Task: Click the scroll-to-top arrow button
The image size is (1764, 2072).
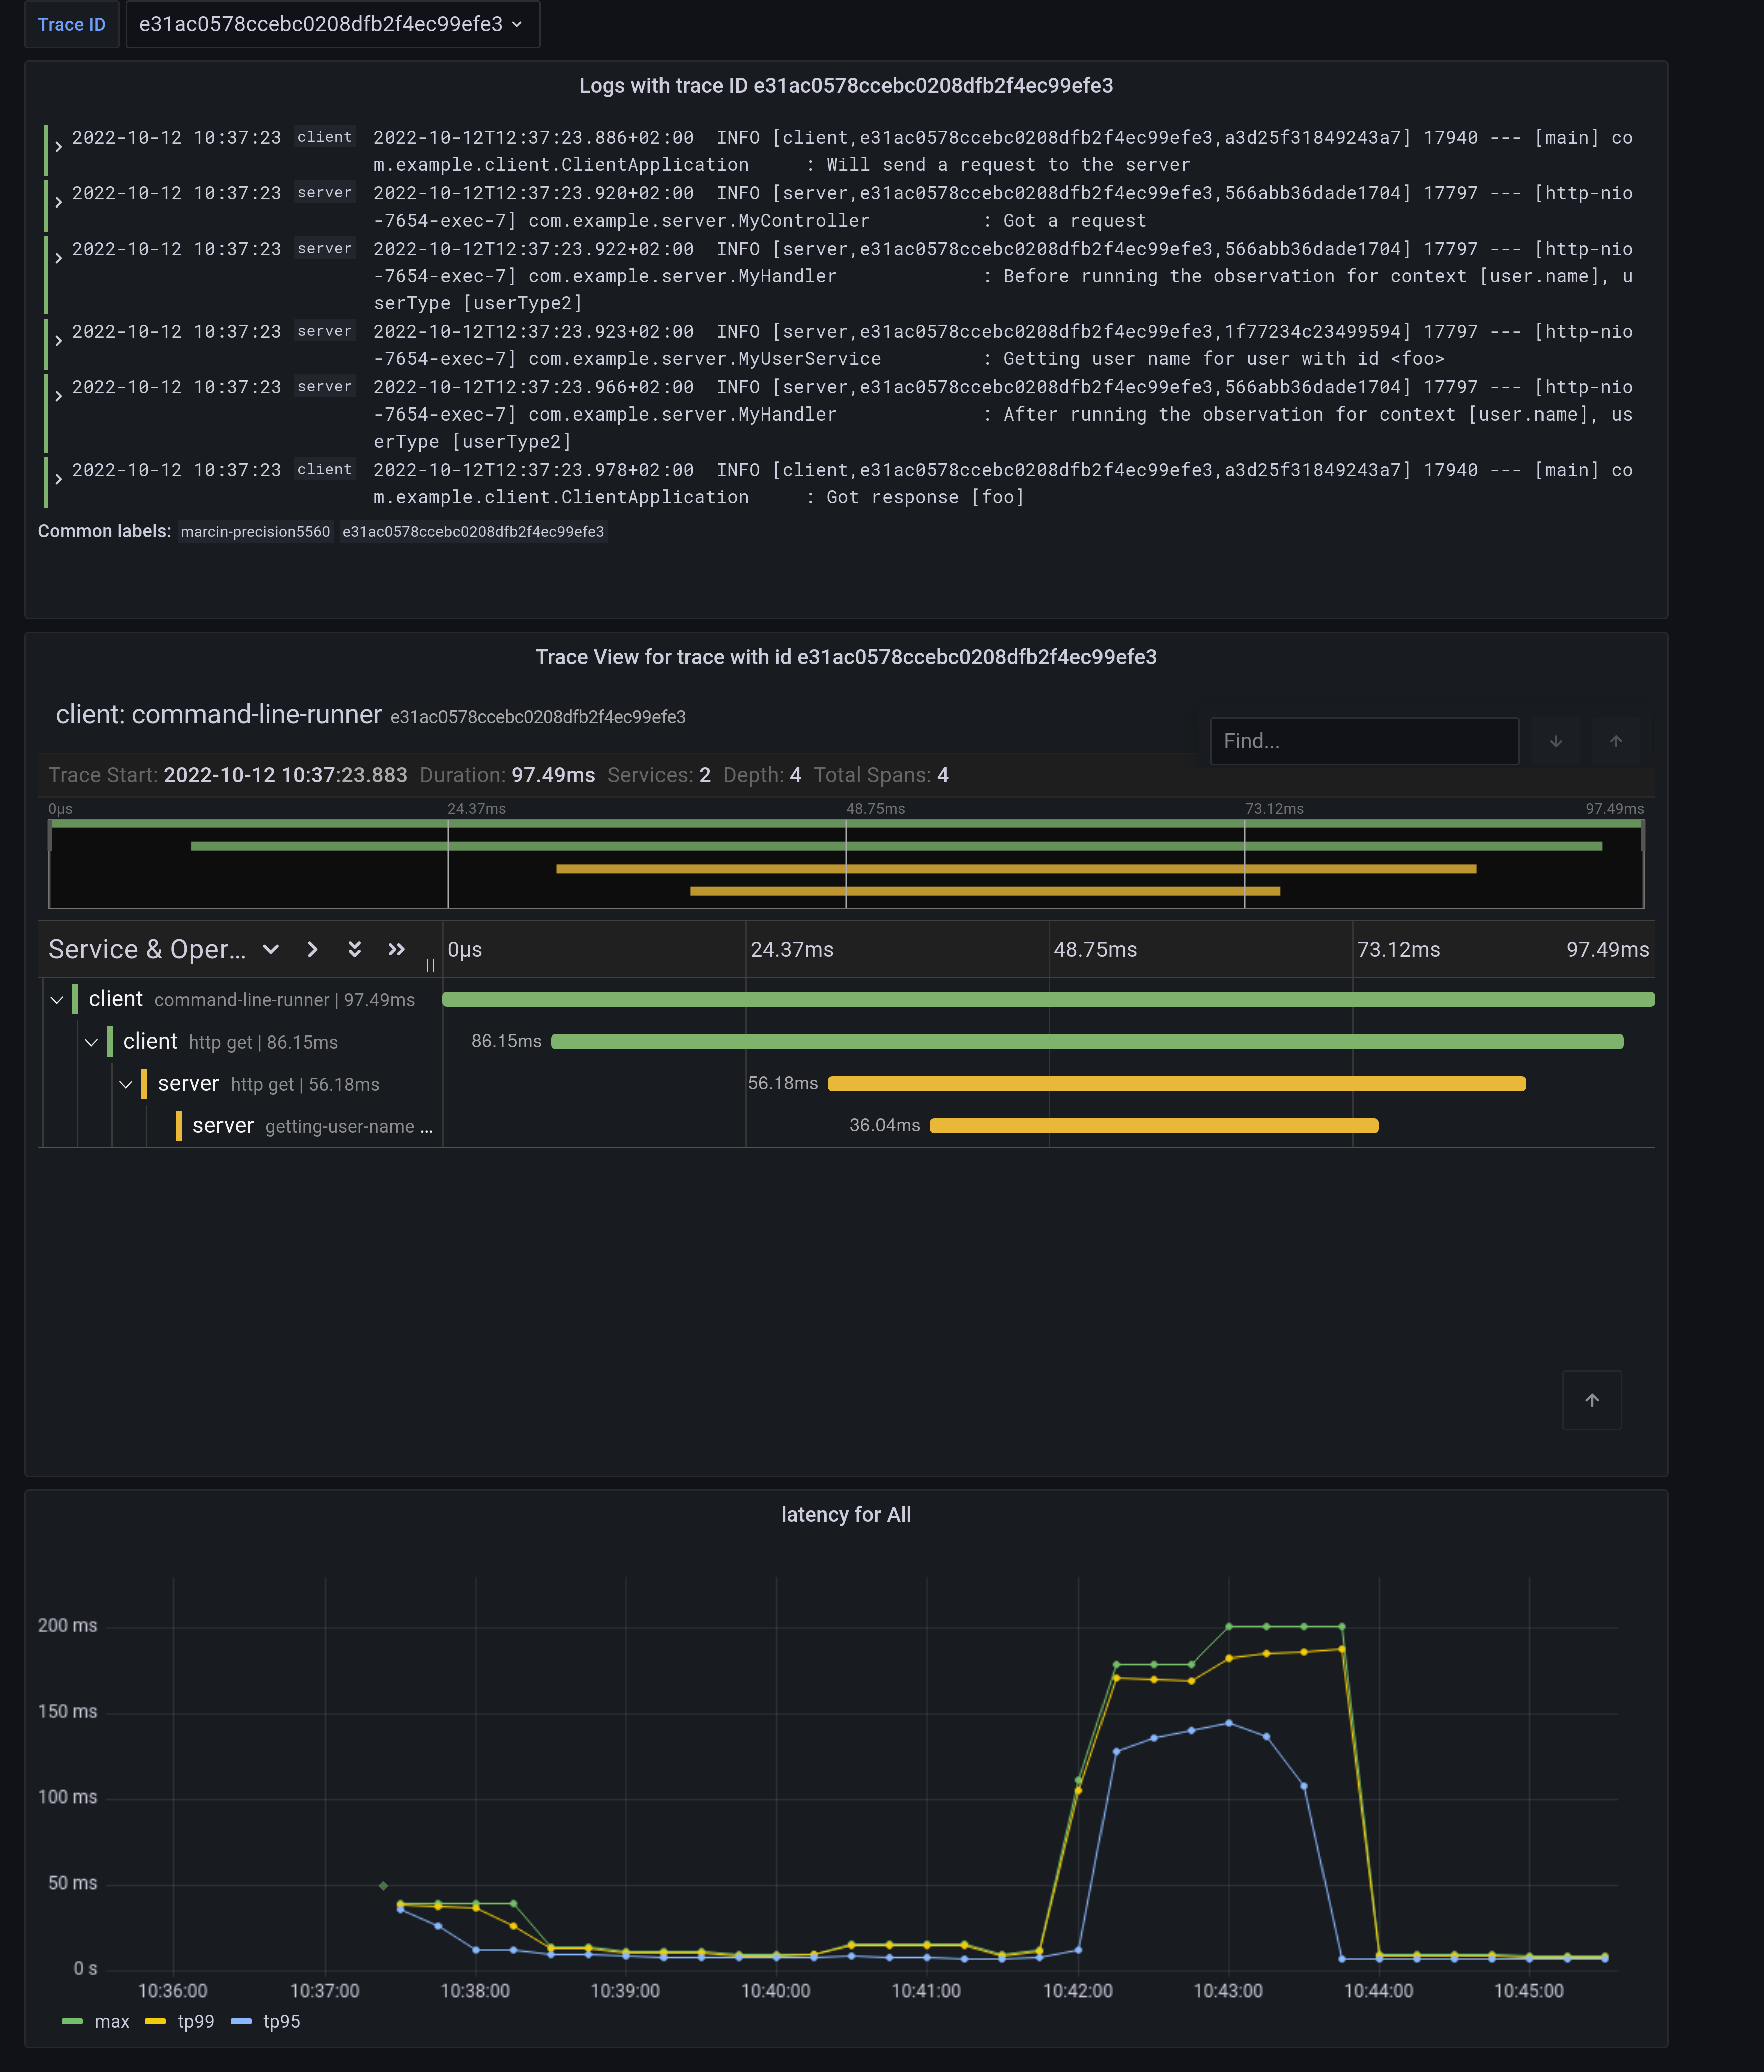Action: coord(1591,1400)
